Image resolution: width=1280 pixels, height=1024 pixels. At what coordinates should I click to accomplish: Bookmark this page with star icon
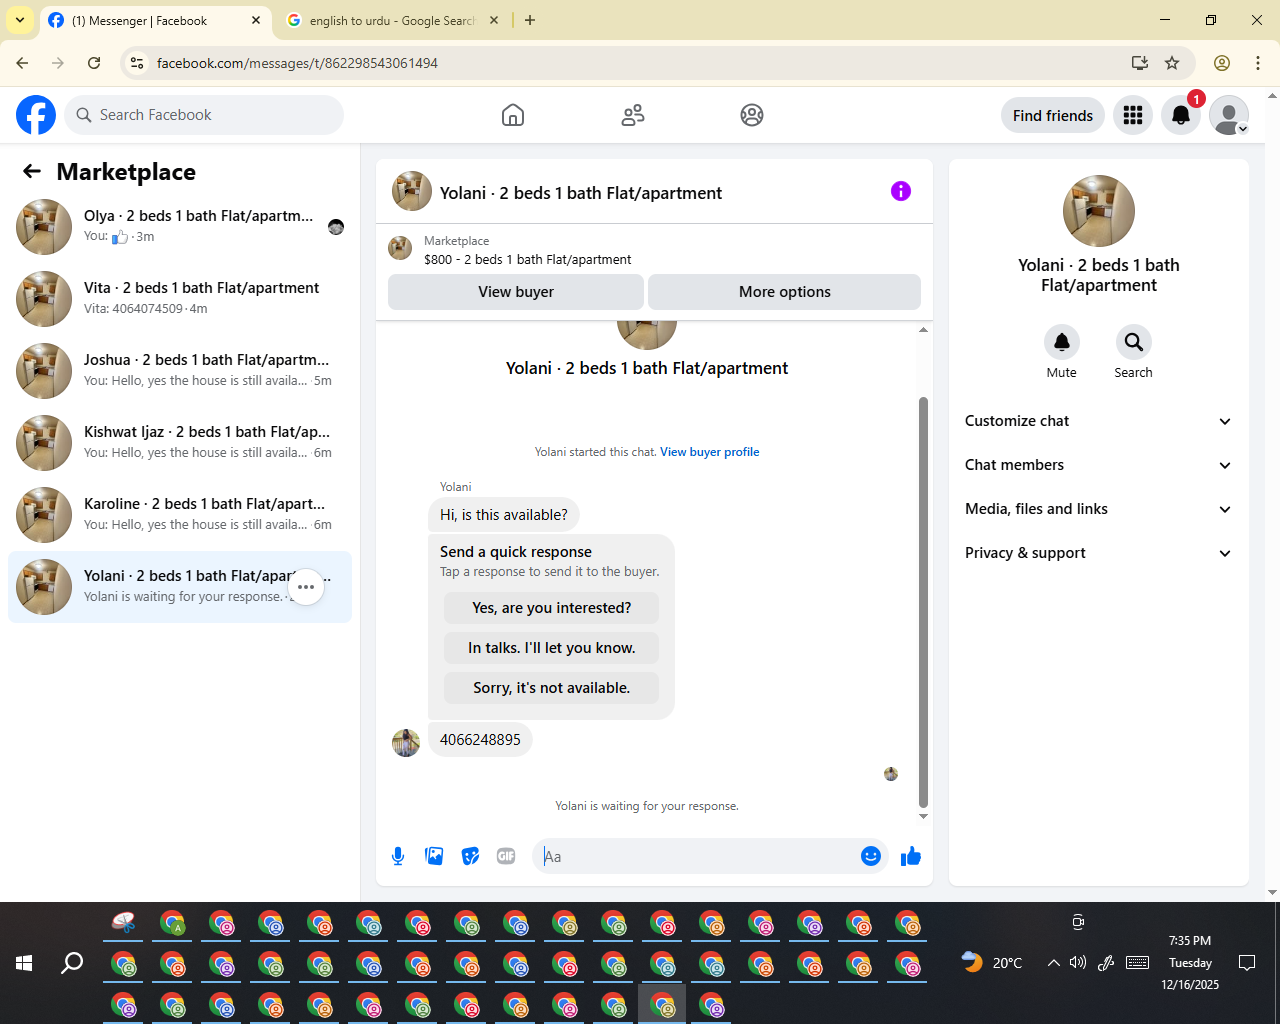tap(1172, 63)
